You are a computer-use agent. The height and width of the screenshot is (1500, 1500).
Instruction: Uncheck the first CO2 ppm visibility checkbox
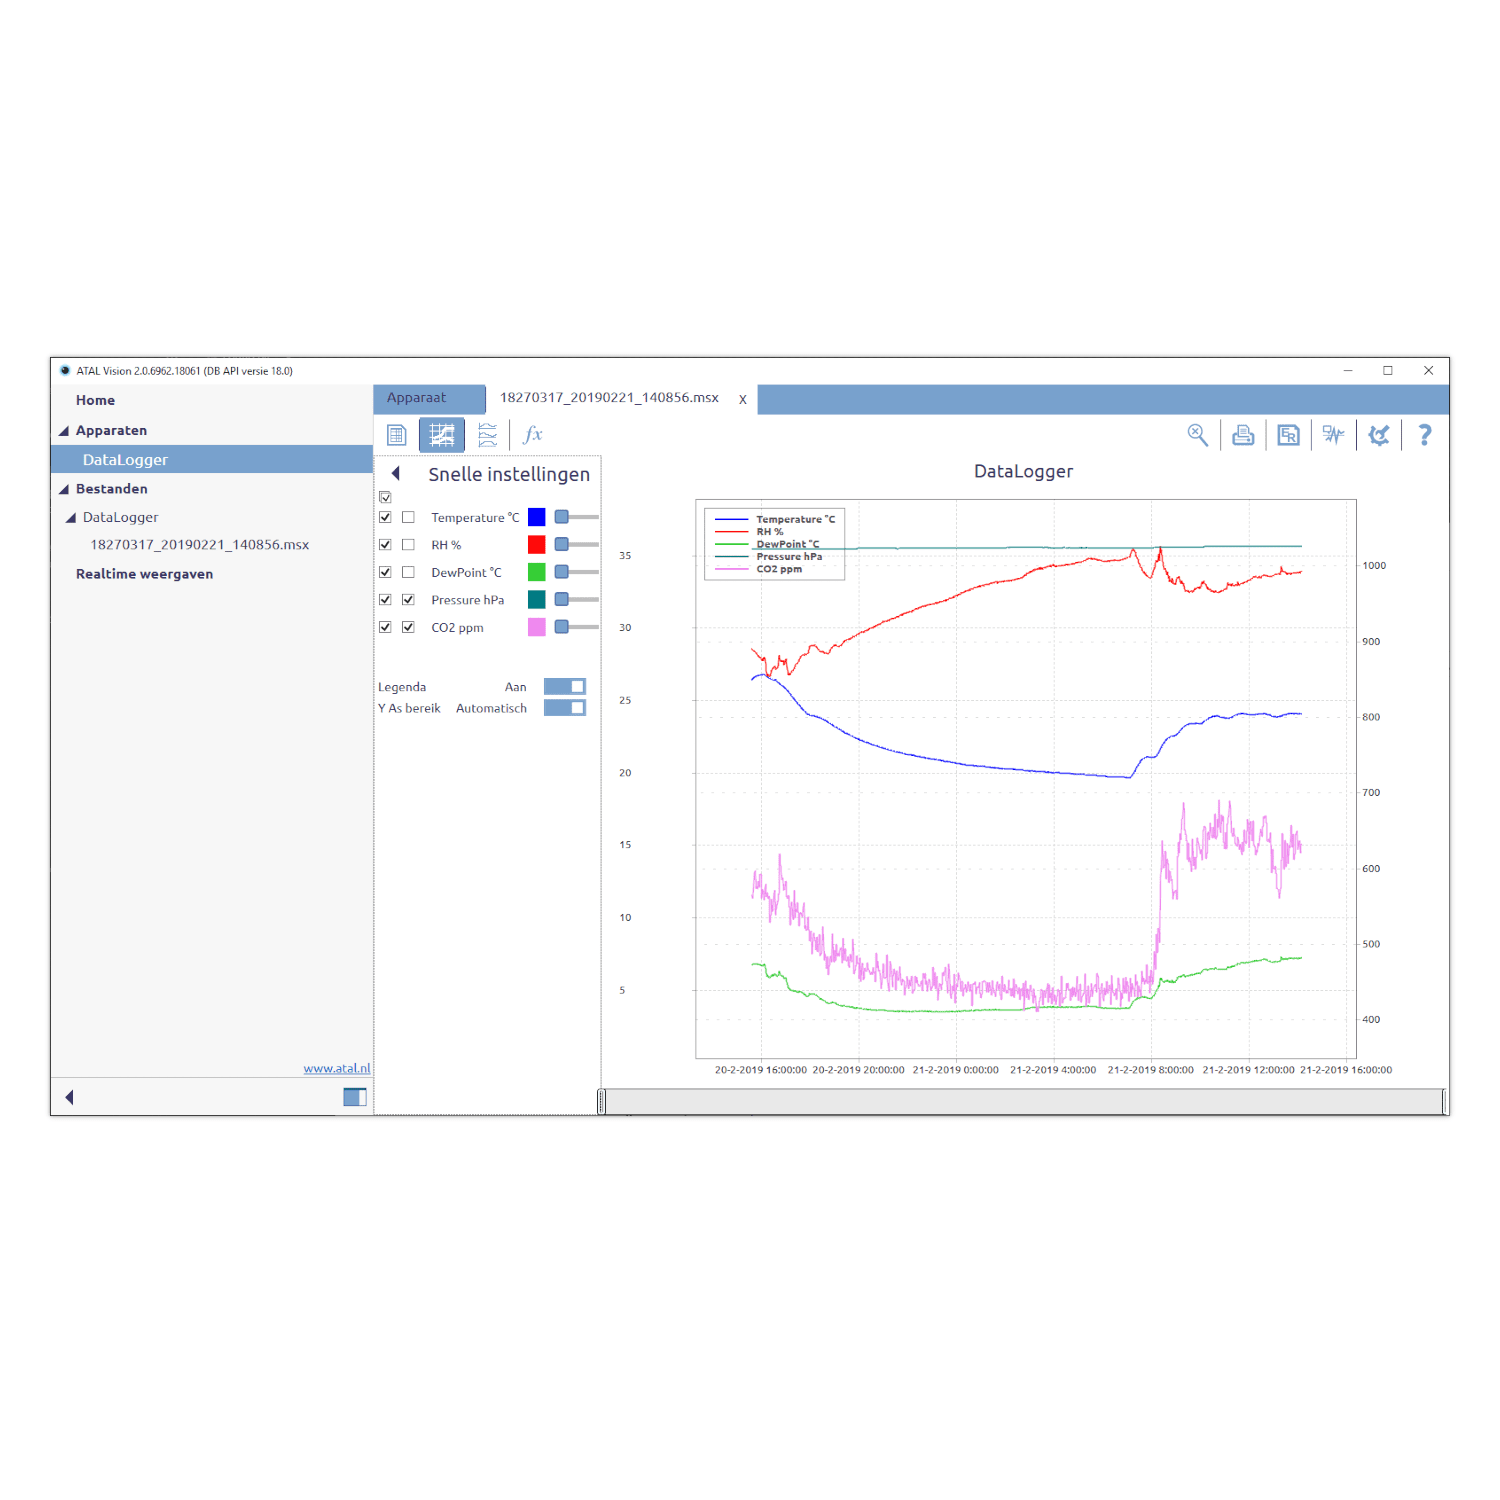click(x=385, y=627)
